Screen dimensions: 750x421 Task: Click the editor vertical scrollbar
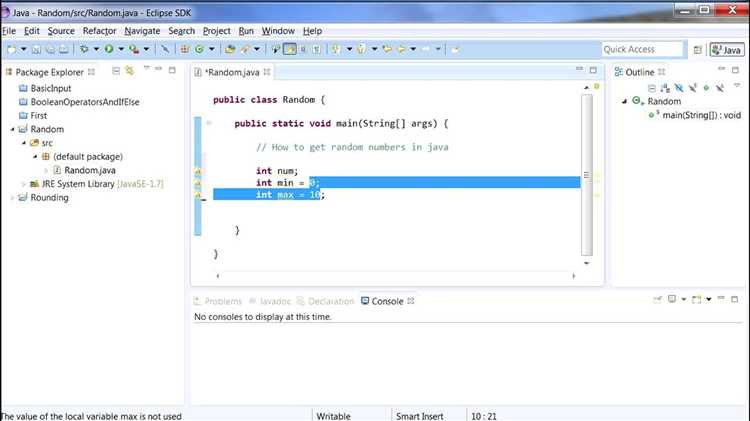click(x=587, y=175)
